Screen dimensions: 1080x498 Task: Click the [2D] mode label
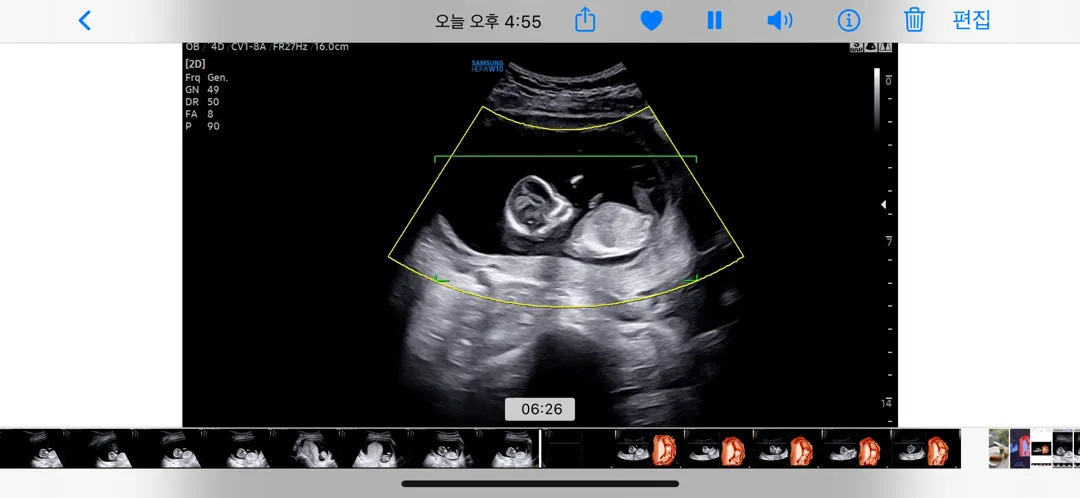pyautogui.click(x=195, y=64)
